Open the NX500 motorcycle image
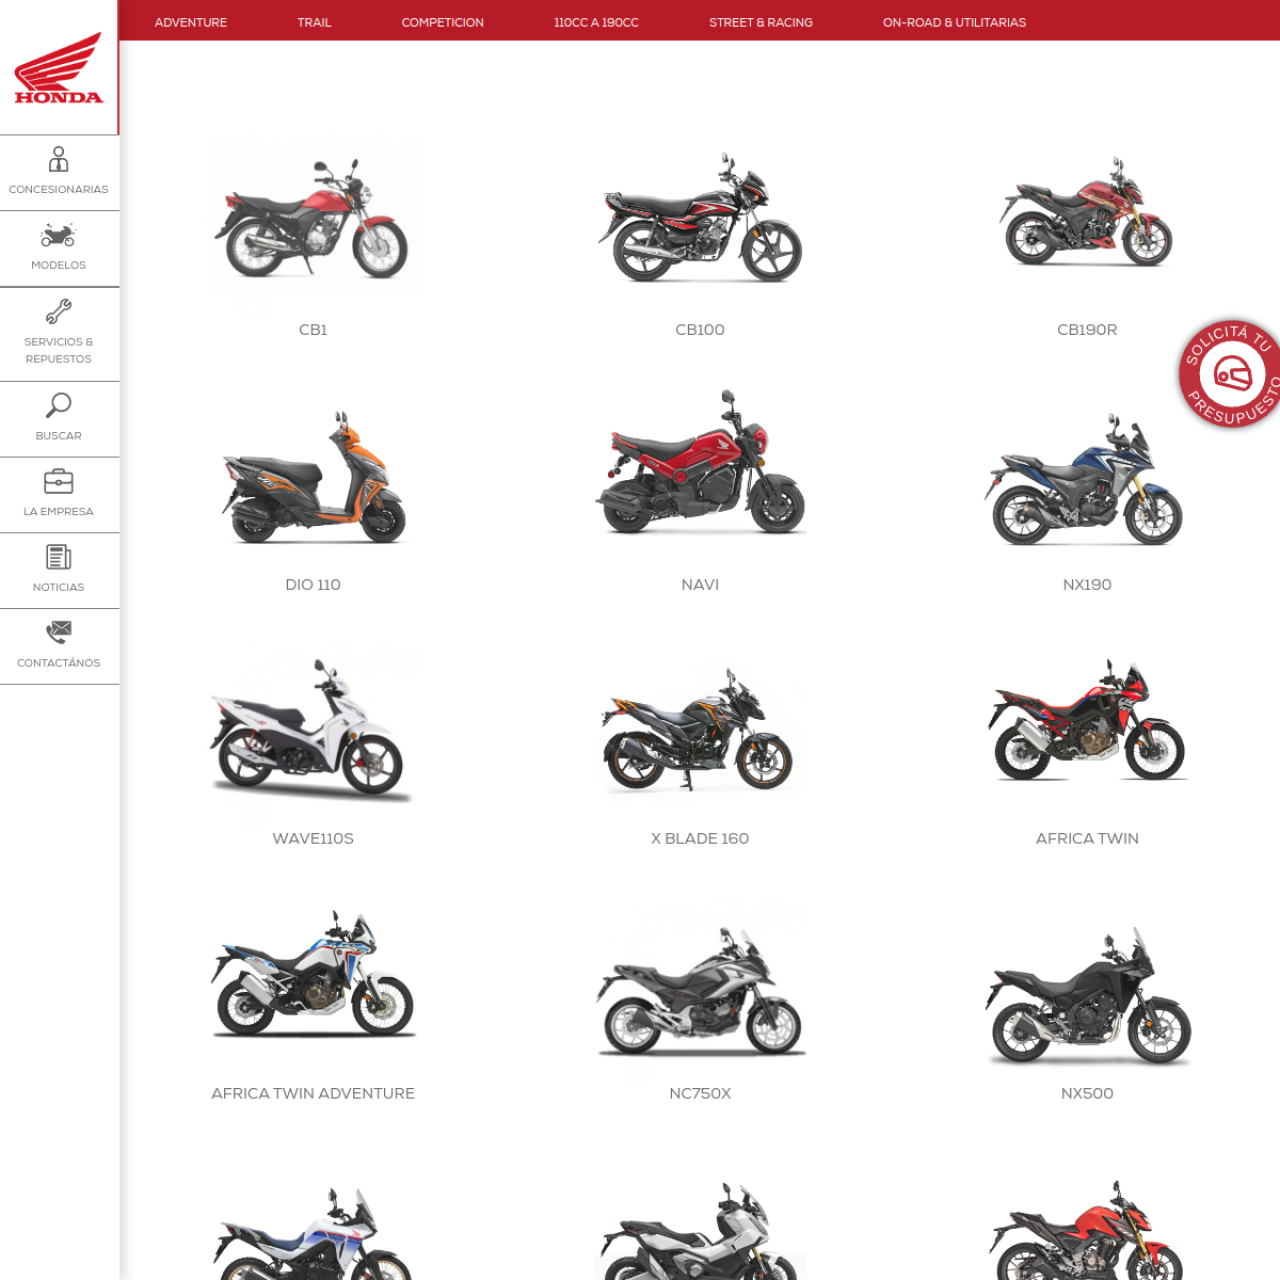The height and width of the screenshot is (1280, 1280). click(1087, 996)
